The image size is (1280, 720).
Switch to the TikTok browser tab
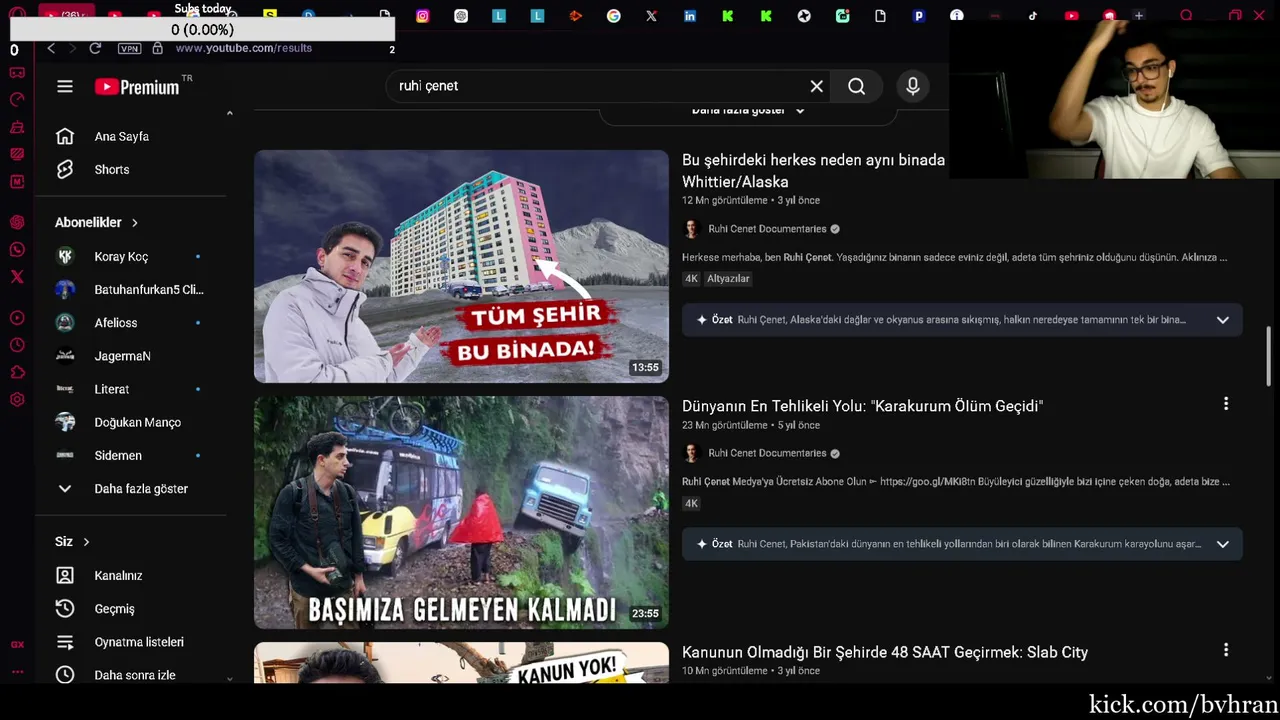tap(1033, 16)
